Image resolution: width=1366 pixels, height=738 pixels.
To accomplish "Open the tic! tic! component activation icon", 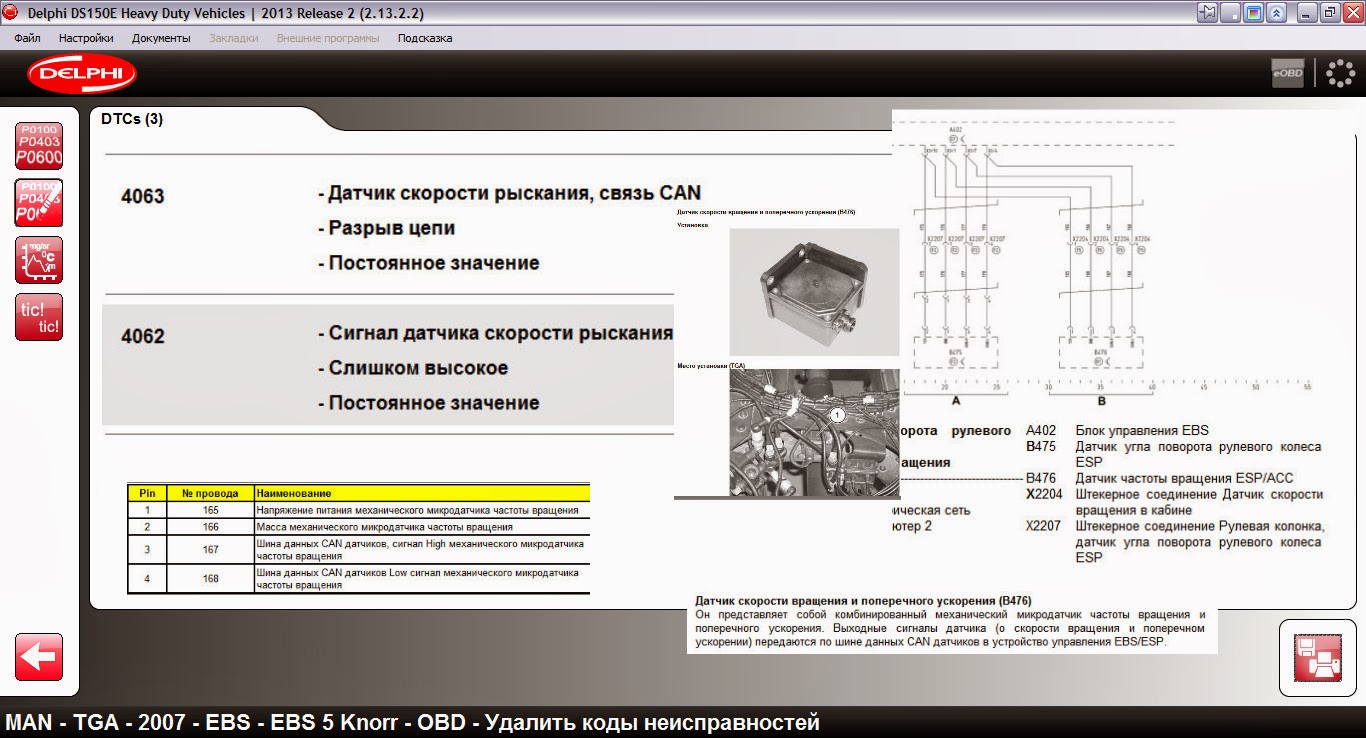I will (39, 317).
